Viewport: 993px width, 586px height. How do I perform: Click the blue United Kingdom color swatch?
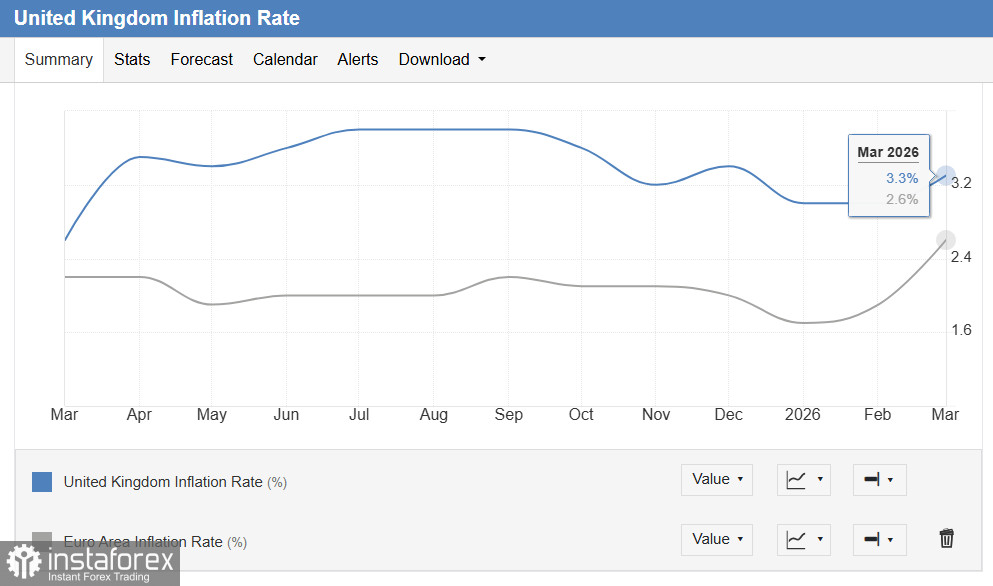pyautogui.click(x=42, y=482)
